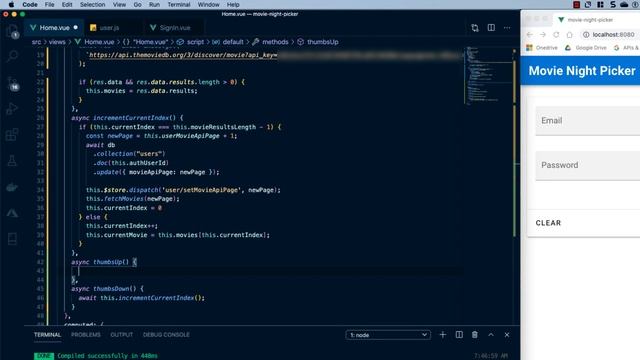Screen dimensions: 640x360
Task: Add a new terminal with the plus icon
Action: (442, 335)
